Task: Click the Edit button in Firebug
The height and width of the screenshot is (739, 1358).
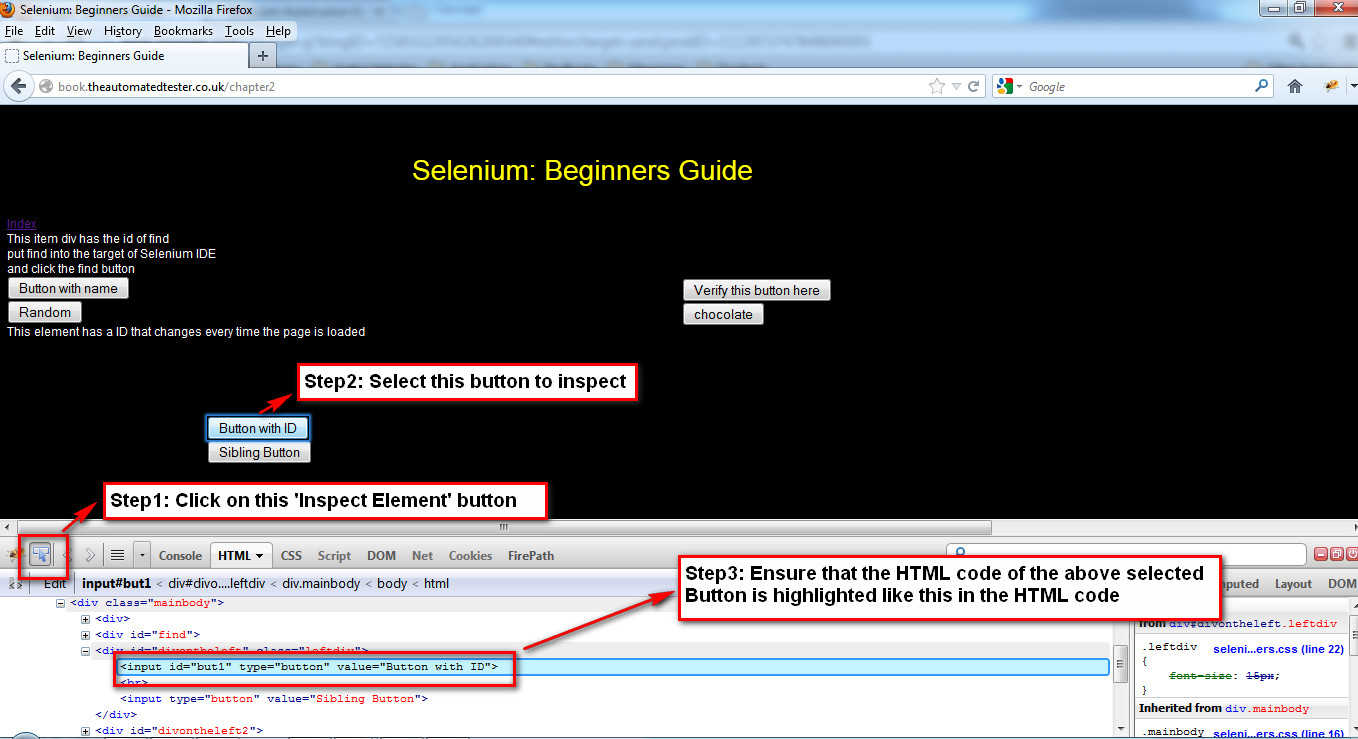Action: tap(53, 583)
